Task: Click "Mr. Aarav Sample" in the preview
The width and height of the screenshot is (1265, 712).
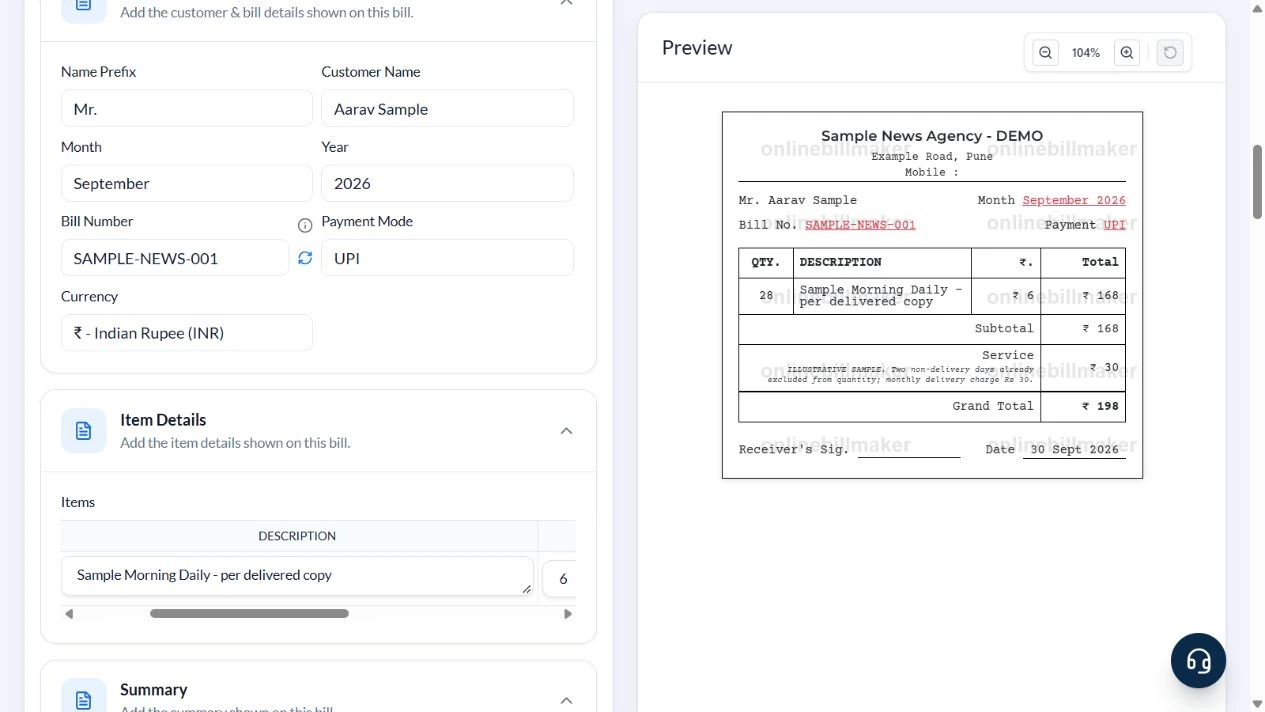Action: tap(798, 200)
